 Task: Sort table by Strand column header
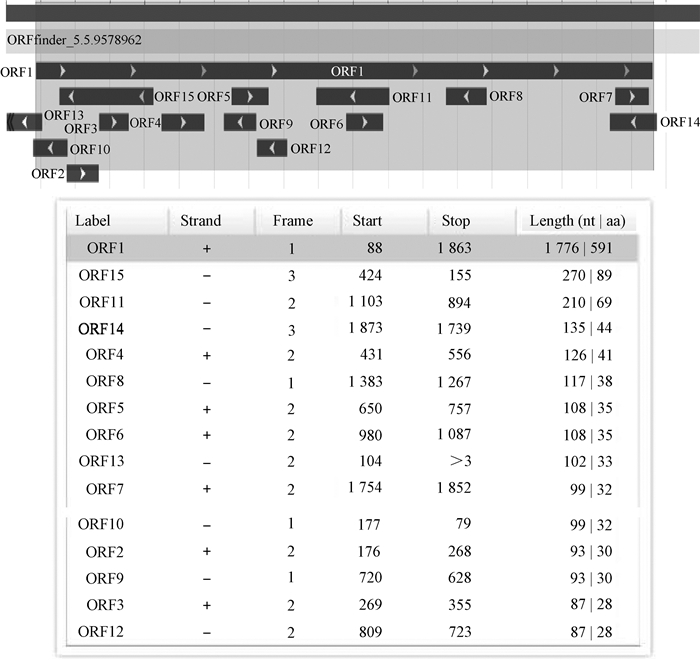[200, 221]
